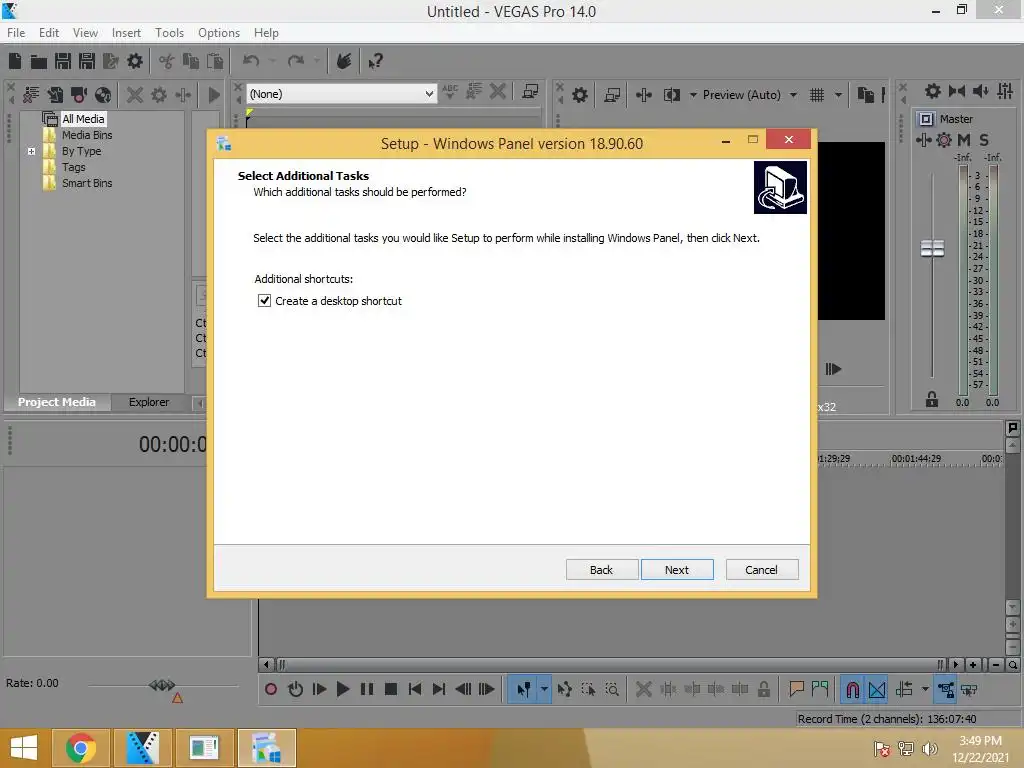Toggle the Master fader lock icon
The height and width of the screenshot is (768, 1024).
(932, 400)
